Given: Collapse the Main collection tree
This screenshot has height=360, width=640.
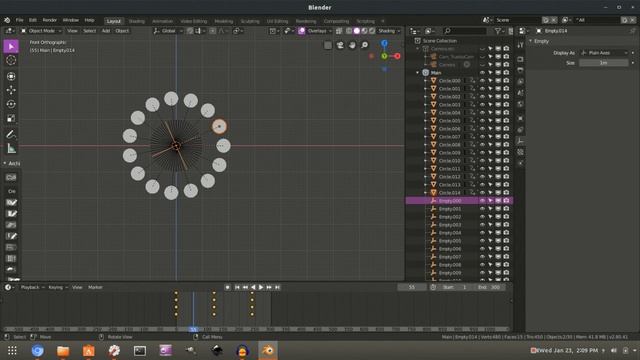Looking at the screenshot, I should (x=418, y=73).
